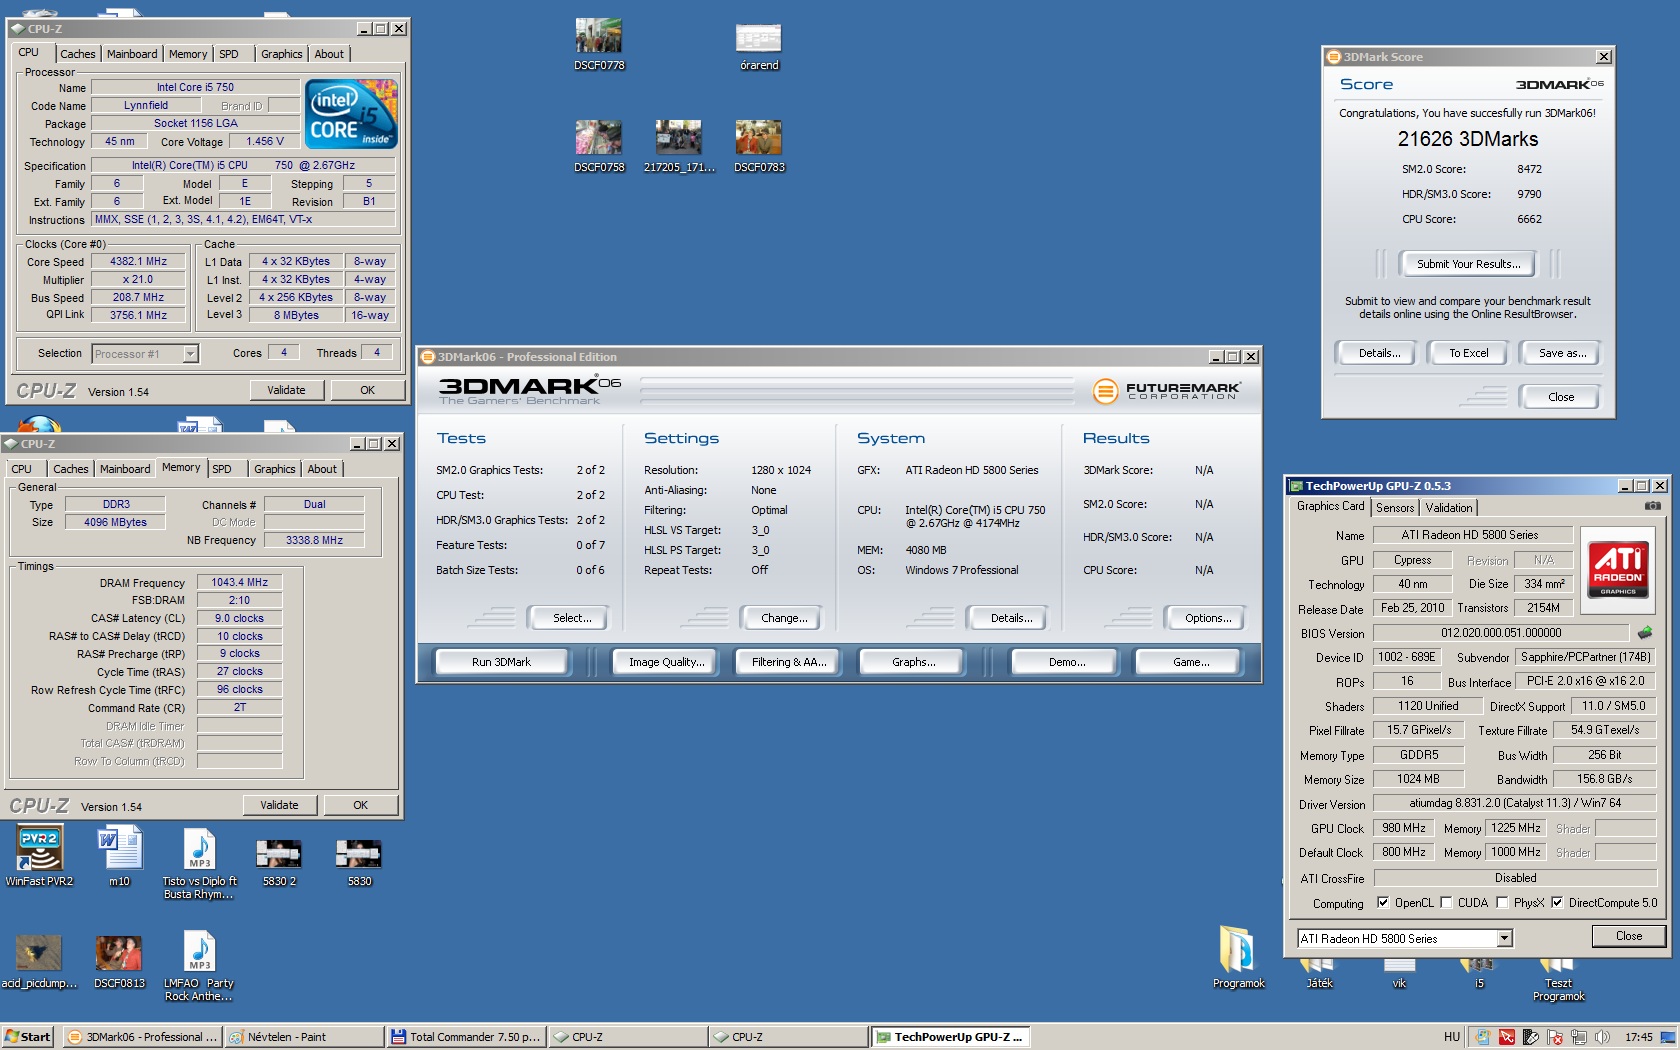Viewport: 1680px width, 1050px height.
Task: Click the Filtering & AA button
Action: [789, 662]
